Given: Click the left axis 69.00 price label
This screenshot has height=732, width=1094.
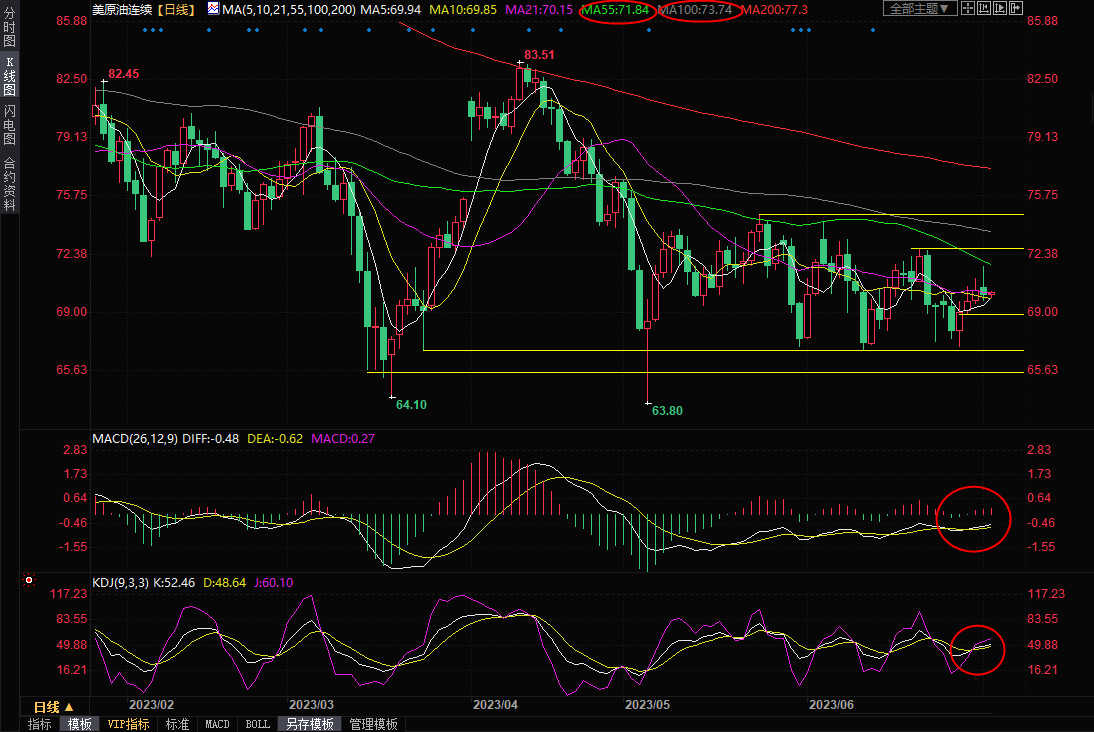Looking at the screenshot, I should (x=71, y=312).
